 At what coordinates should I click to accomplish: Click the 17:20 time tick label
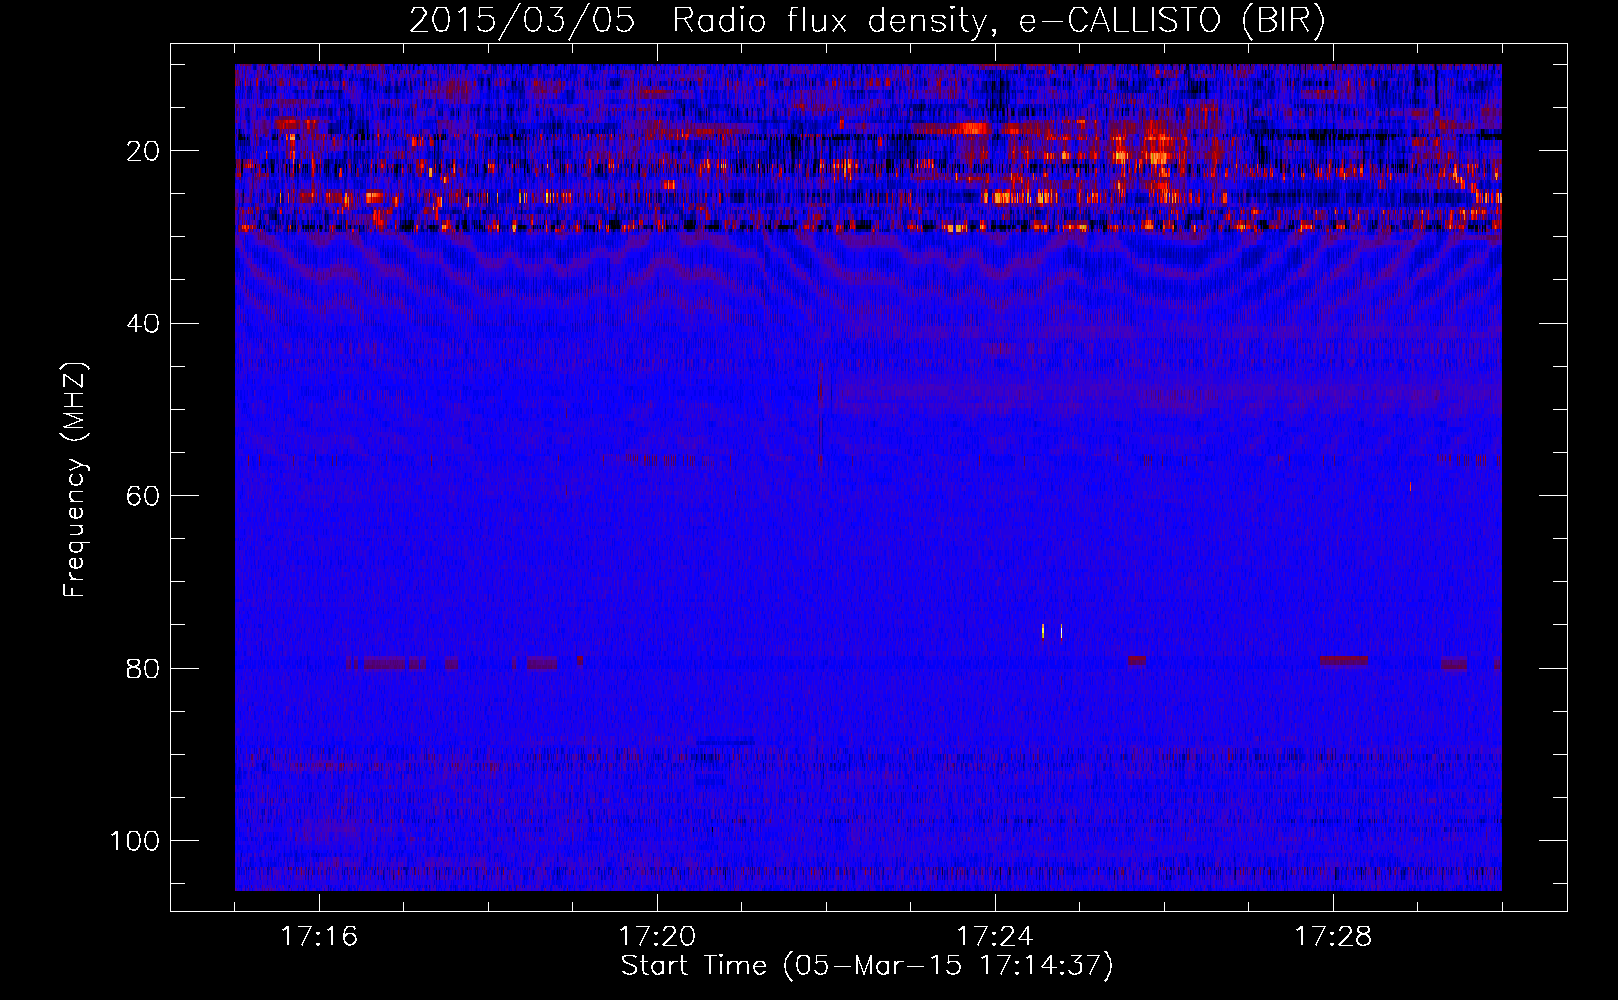click(x=657, y=937)
